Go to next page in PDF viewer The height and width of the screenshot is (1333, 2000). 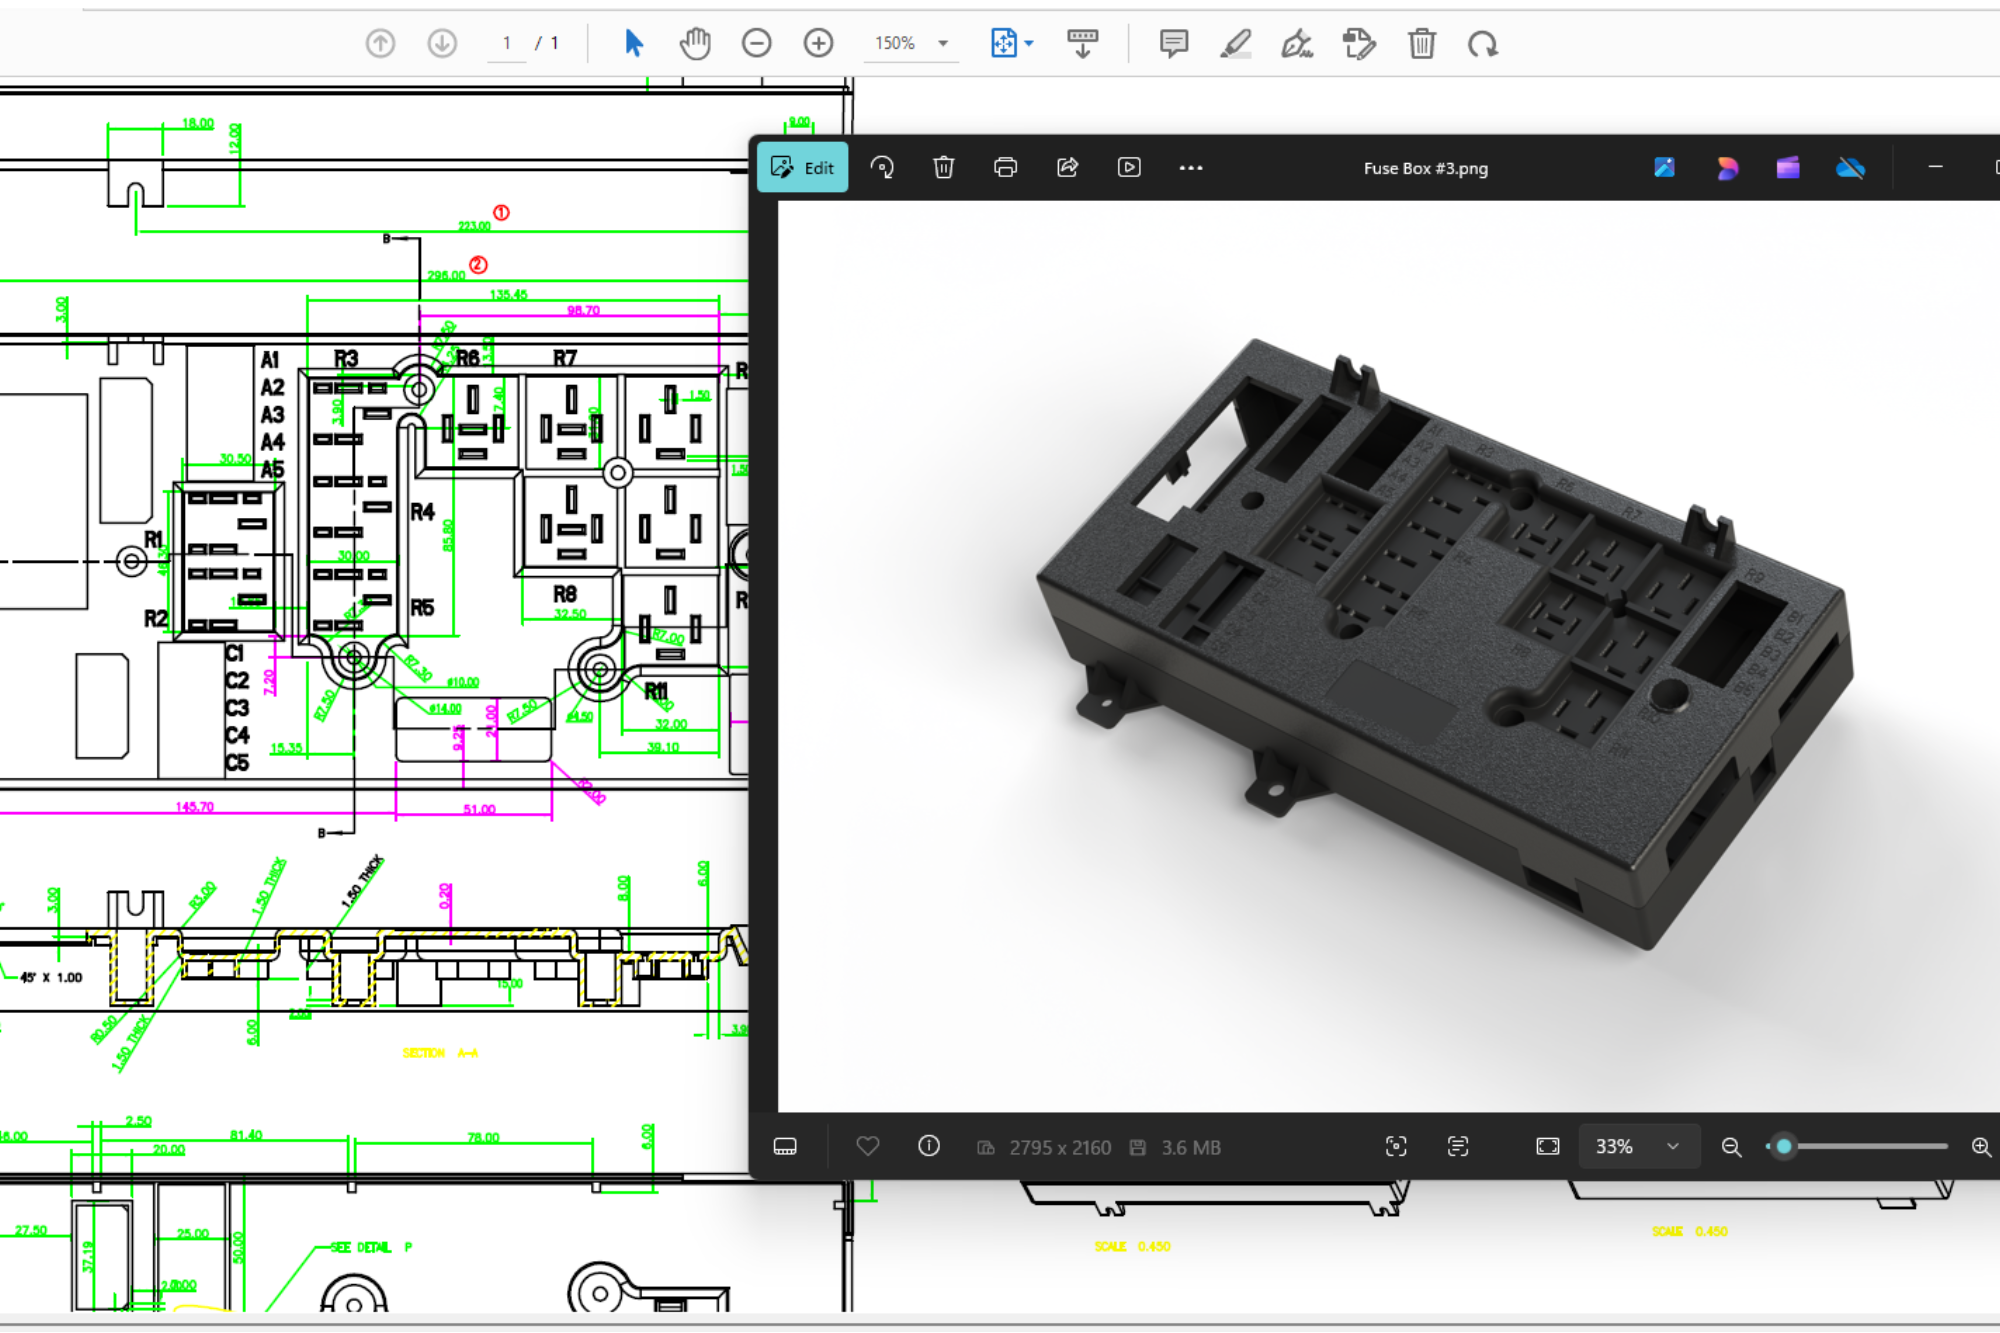click(442, 43)
